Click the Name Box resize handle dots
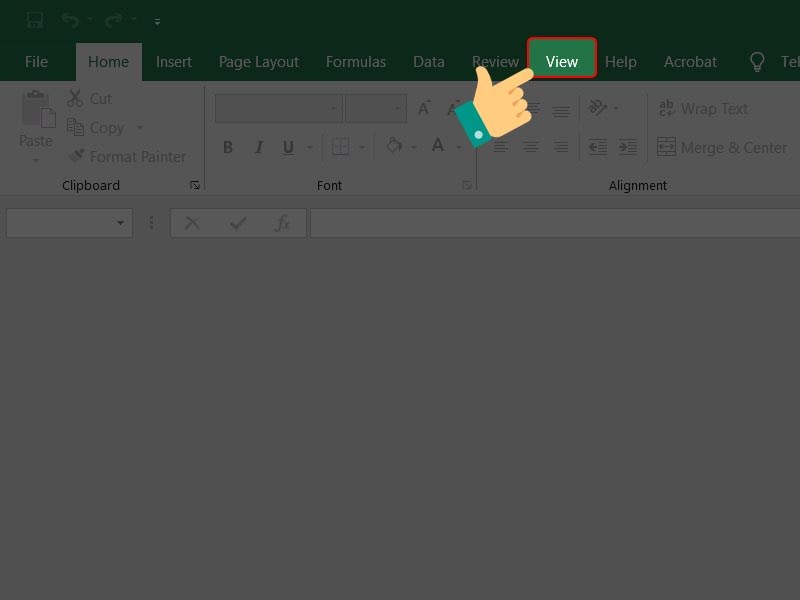 (x=152, y=223)
